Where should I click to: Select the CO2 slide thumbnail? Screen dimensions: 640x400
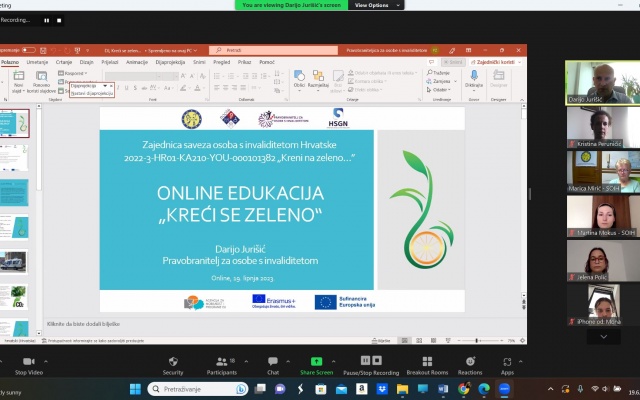(14, 297)
